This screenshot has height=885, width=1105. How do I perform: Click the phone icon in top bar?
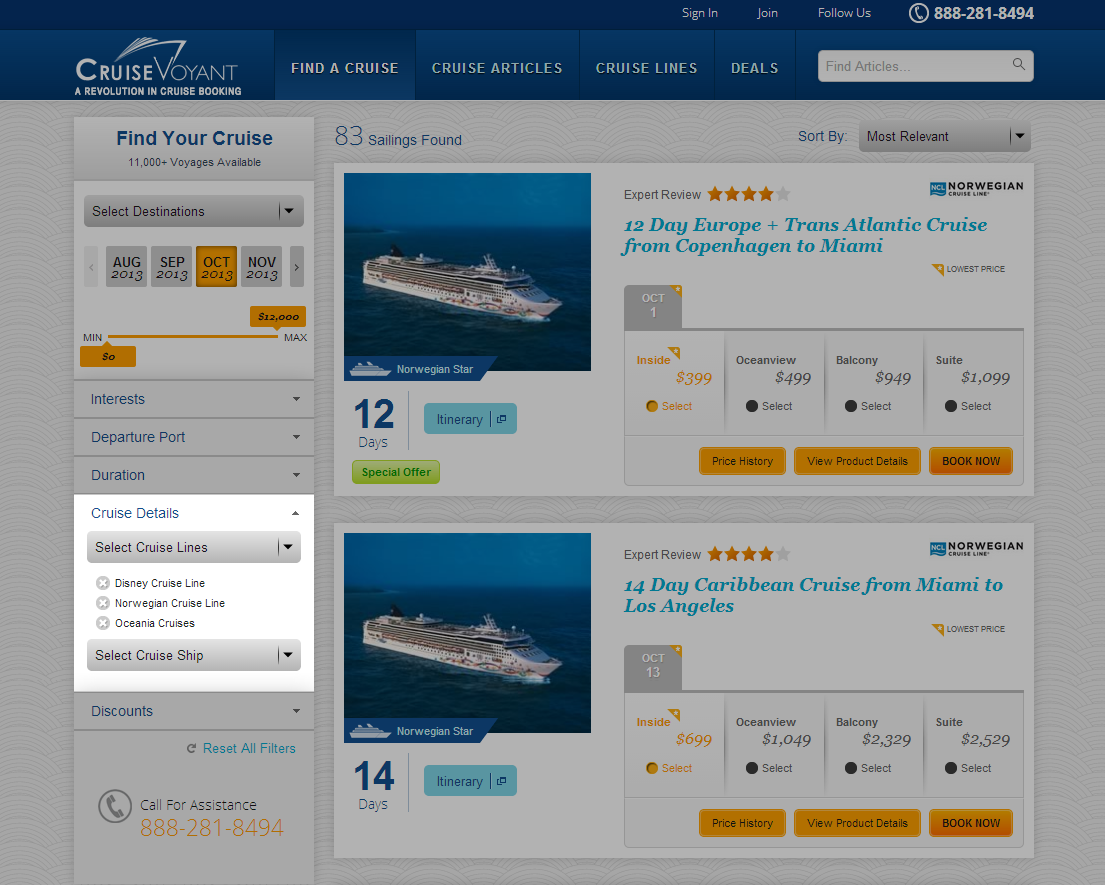click(918, 13)
